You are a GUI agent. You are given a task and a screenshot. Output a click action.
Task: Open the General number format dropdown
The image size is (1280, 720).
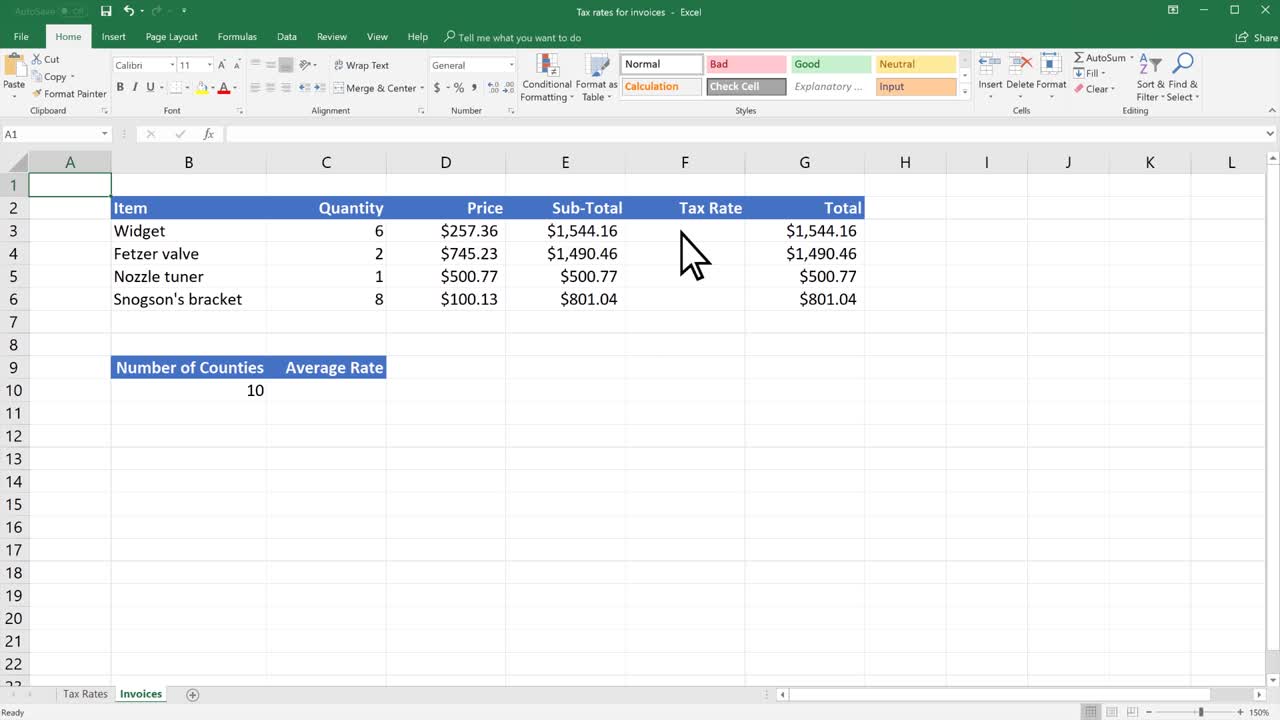(x=511, y=65)
